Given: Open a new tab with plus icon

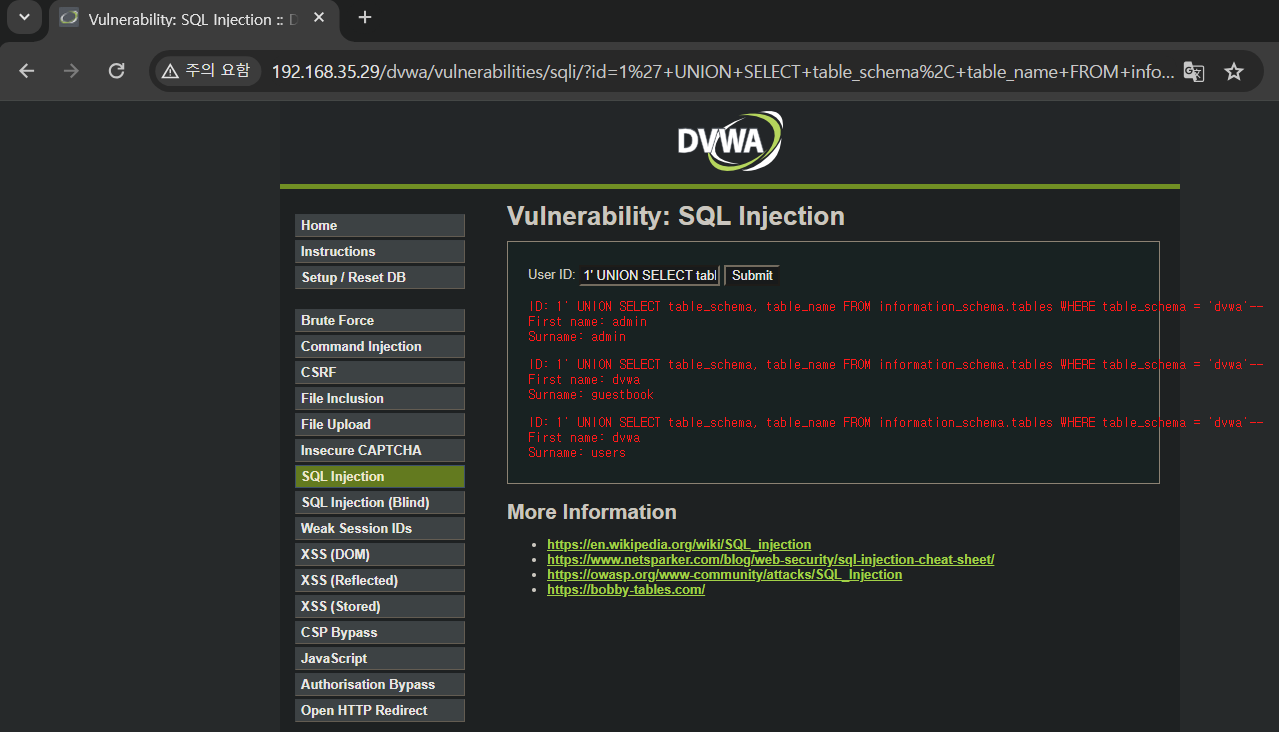Looking at the screenshot, I should (365, 17).
